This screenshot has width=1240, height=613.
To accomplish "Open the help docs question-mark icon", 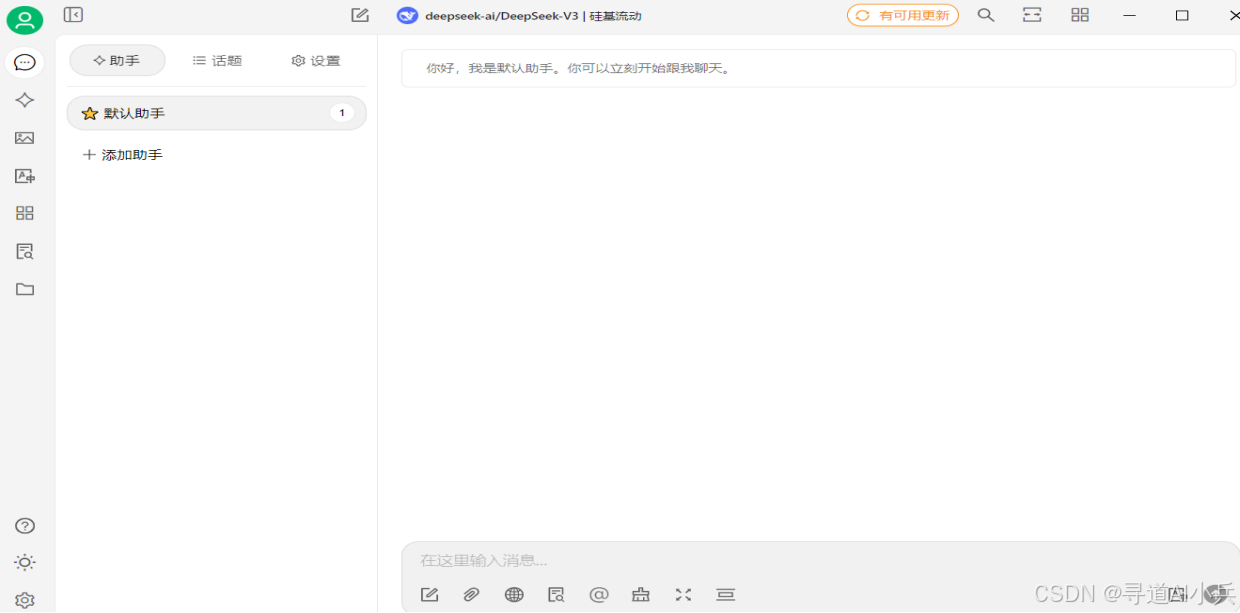I will point(25,526).
